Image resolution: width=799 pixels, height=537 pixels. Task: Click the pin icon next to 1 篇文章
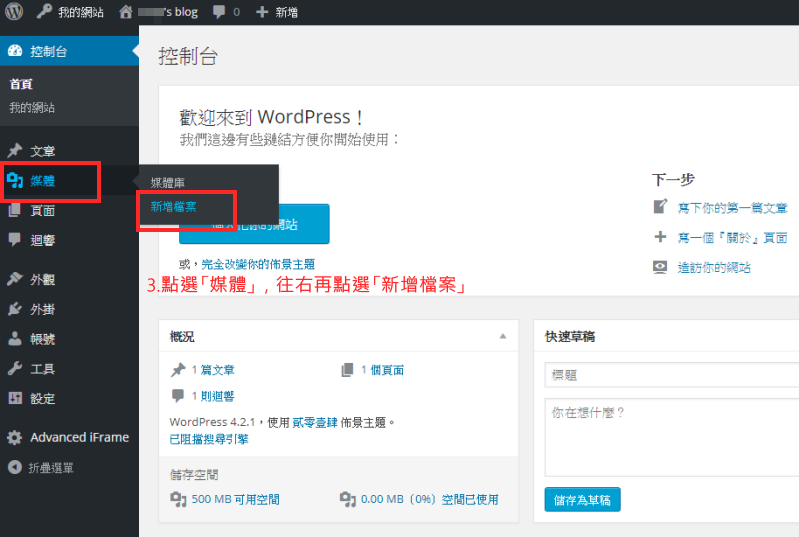[178, 369]
